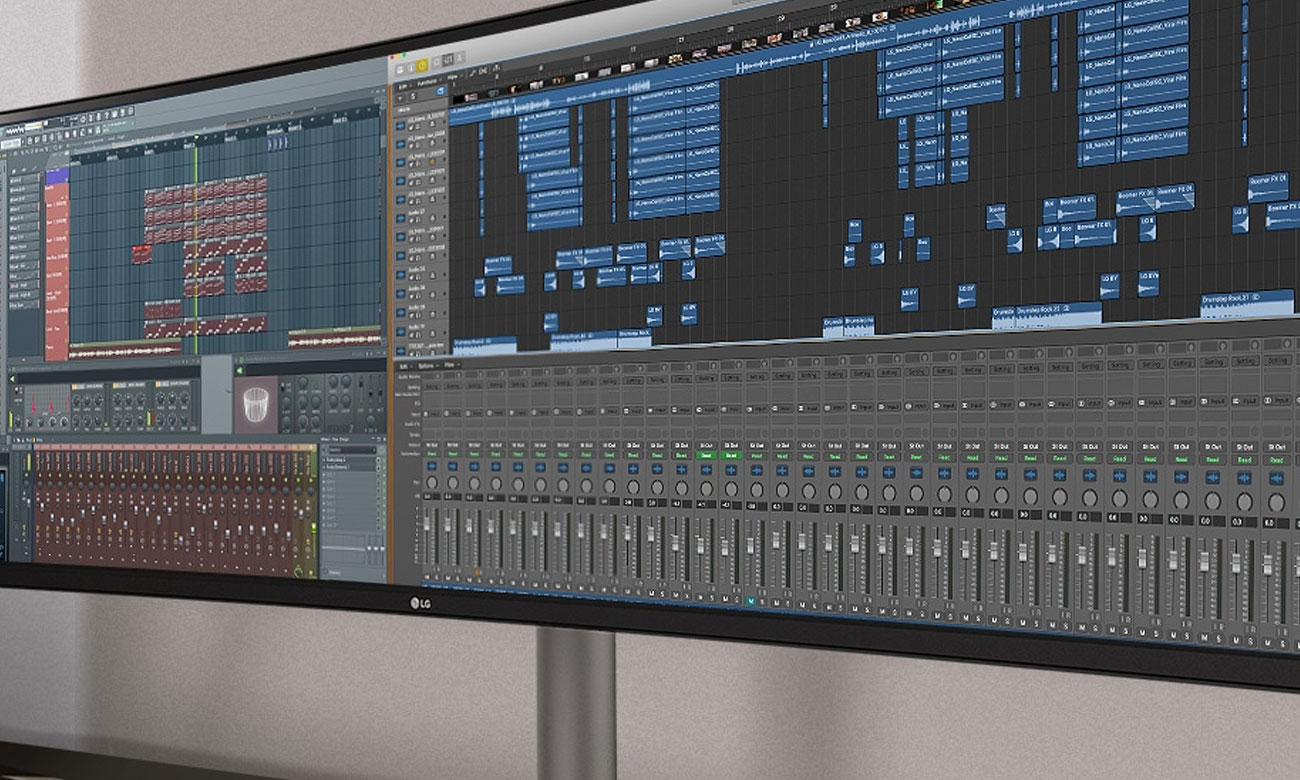
Task: Click the blue track icon of the first Logic track
Action: [401, 125]
